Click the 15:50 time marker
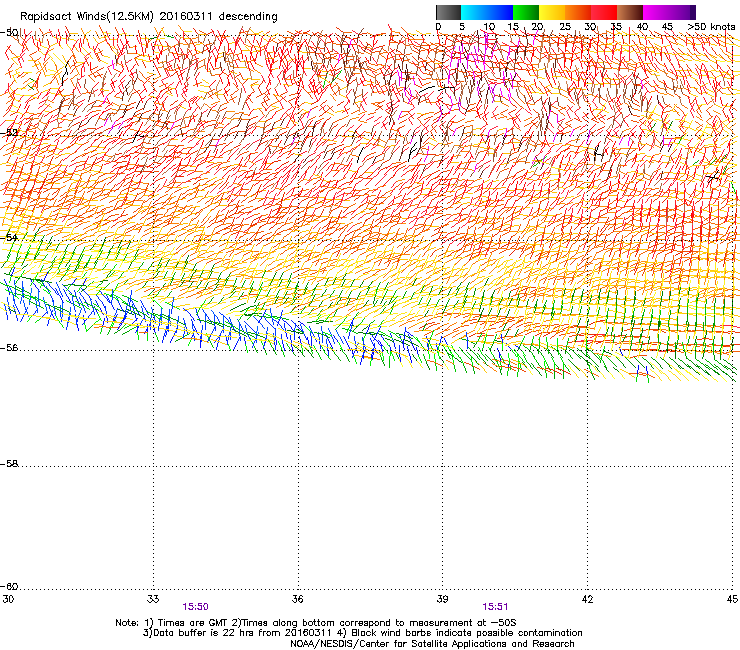This screenshot has height=650, width=740. [x=195, y=607]
